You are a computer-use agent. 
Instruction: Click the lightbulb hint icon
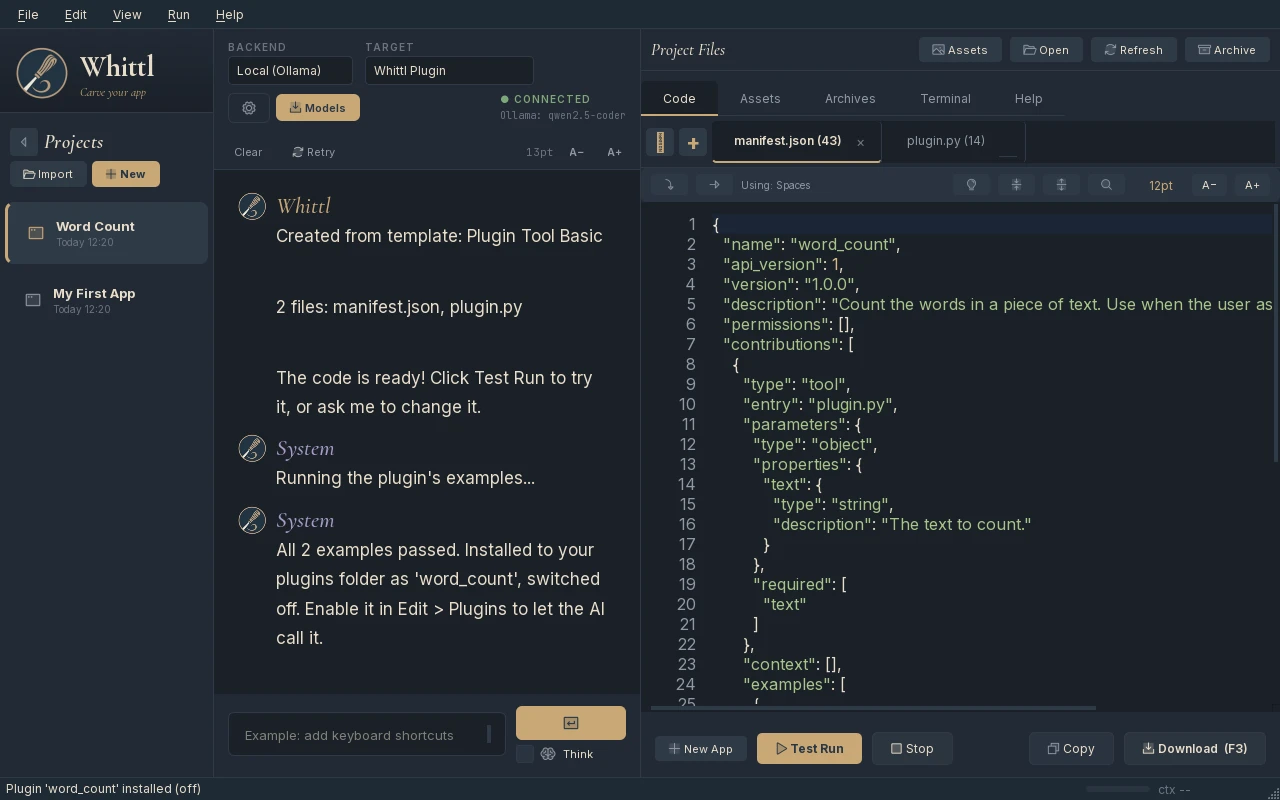tap(971, 185)
